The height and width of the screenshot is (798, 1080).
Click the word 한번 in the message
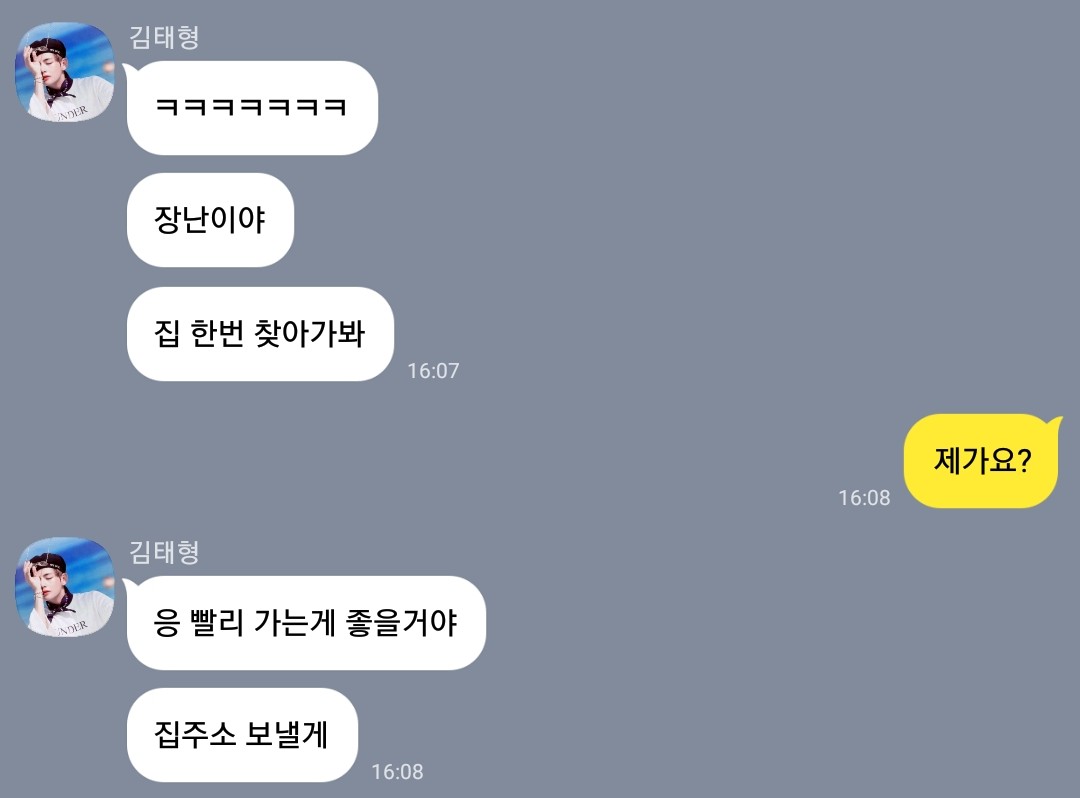pos(217,333)
